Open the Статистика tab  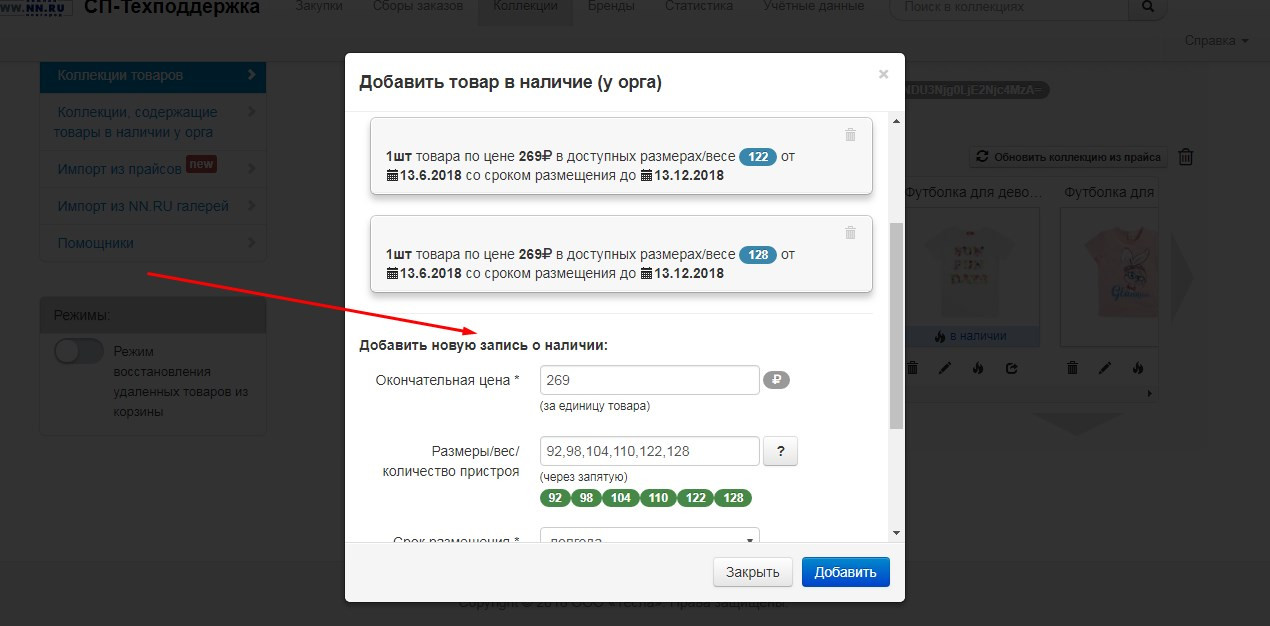coord(699,8)
